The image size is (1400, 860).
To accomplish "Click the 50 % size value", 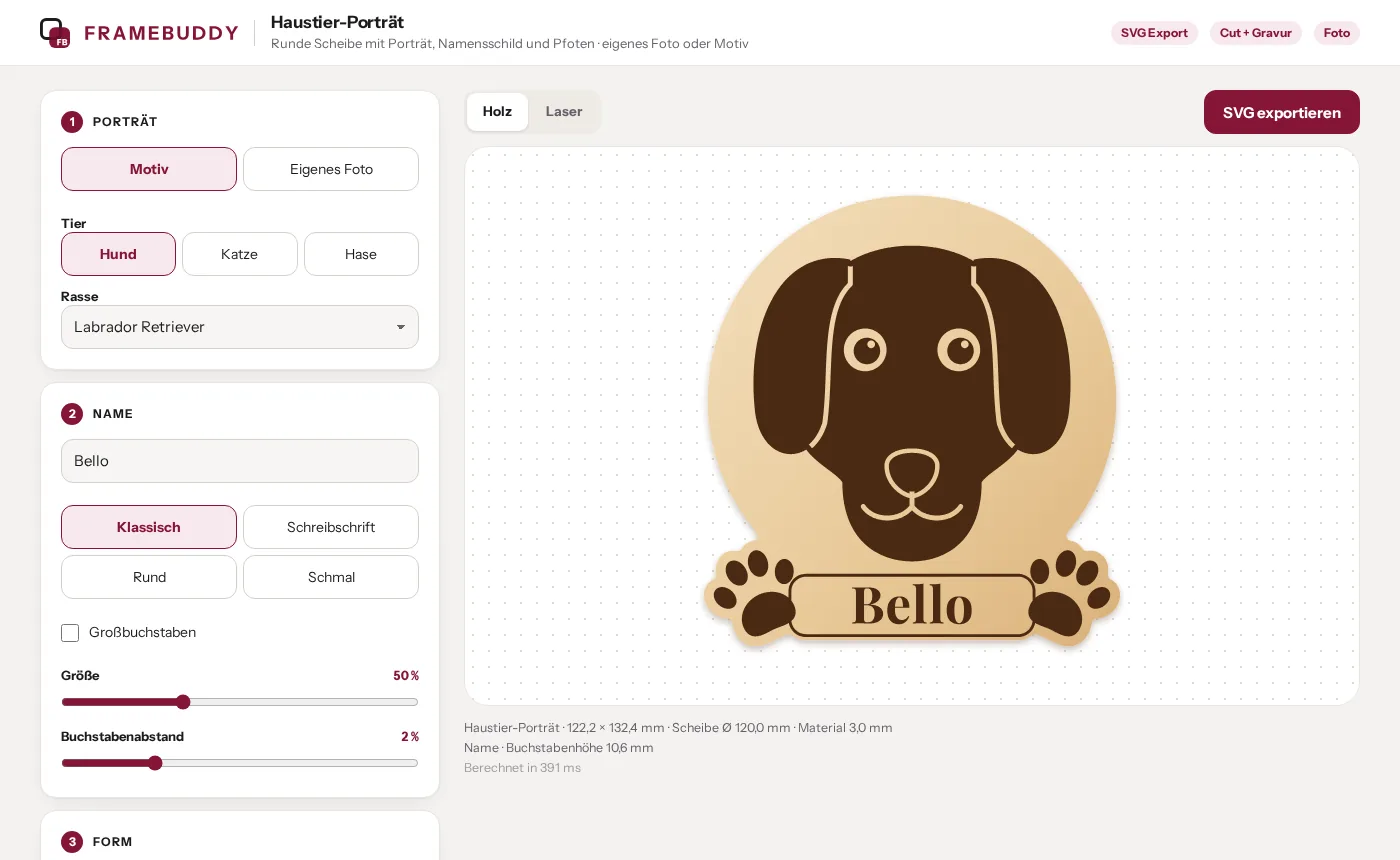I will tap(406, 676).
